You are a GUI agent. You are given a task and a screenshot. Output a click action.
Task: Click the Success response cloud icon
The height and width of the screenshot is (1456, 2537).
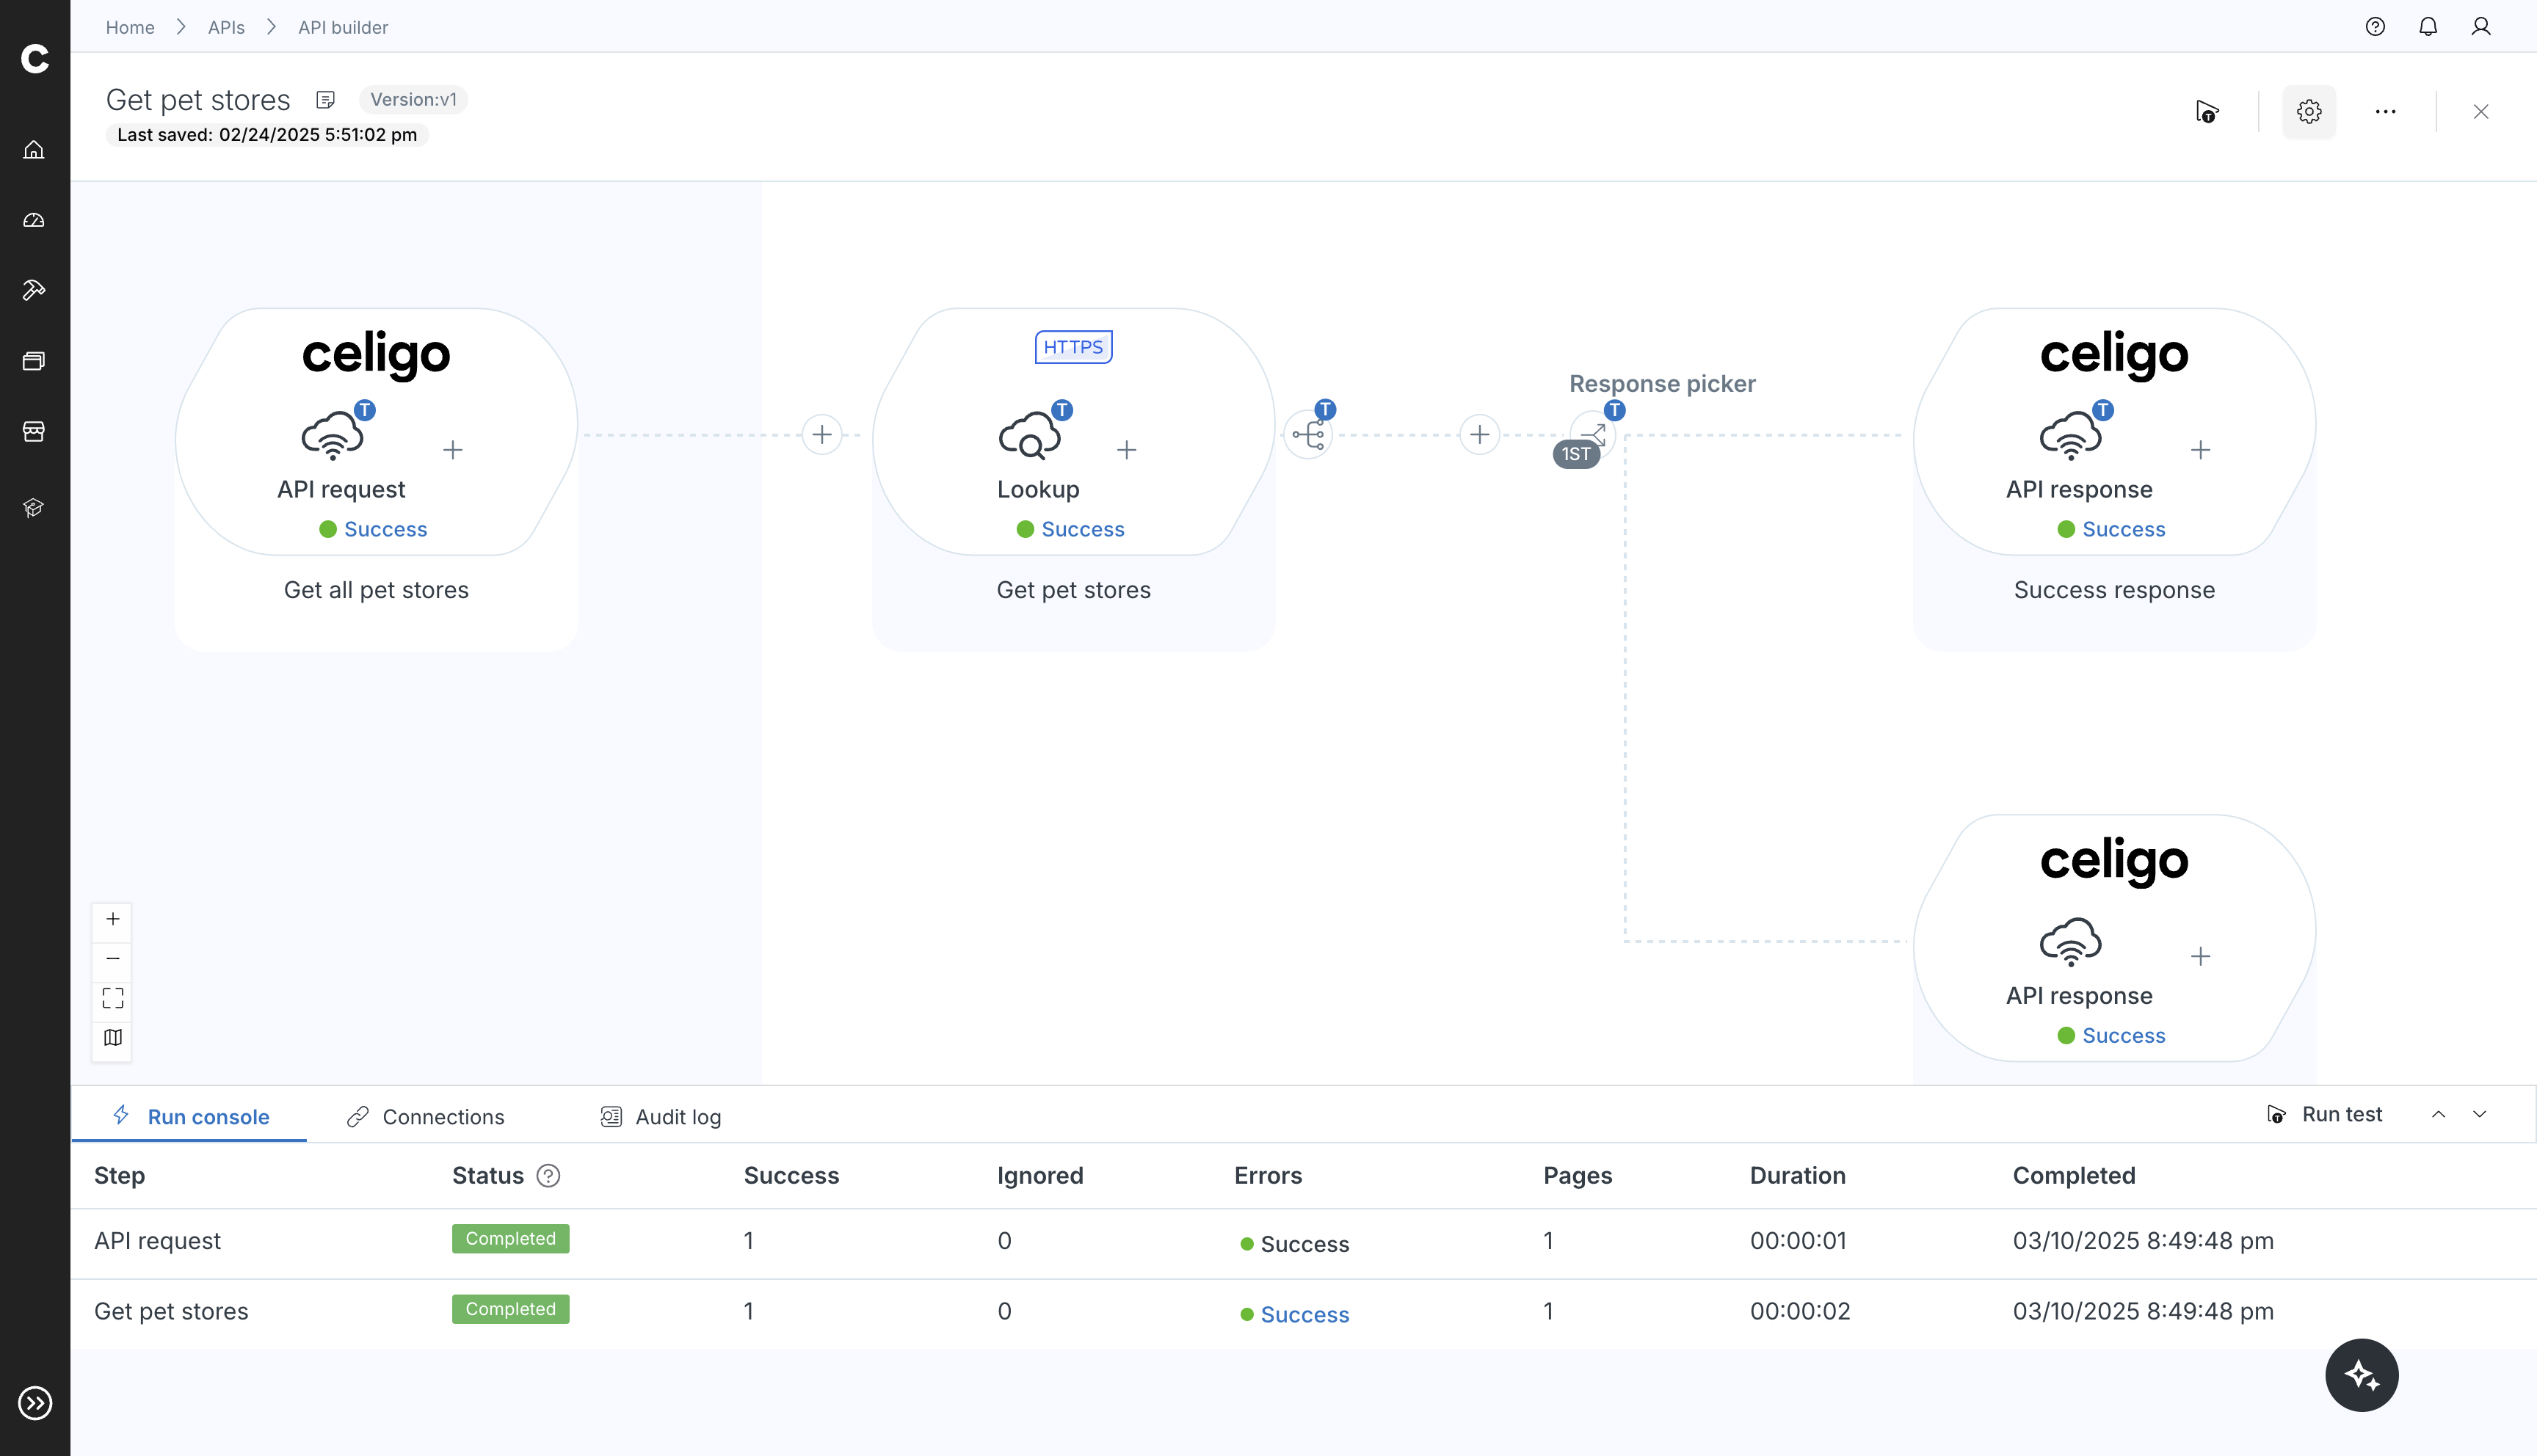(x=2071, y=437)
